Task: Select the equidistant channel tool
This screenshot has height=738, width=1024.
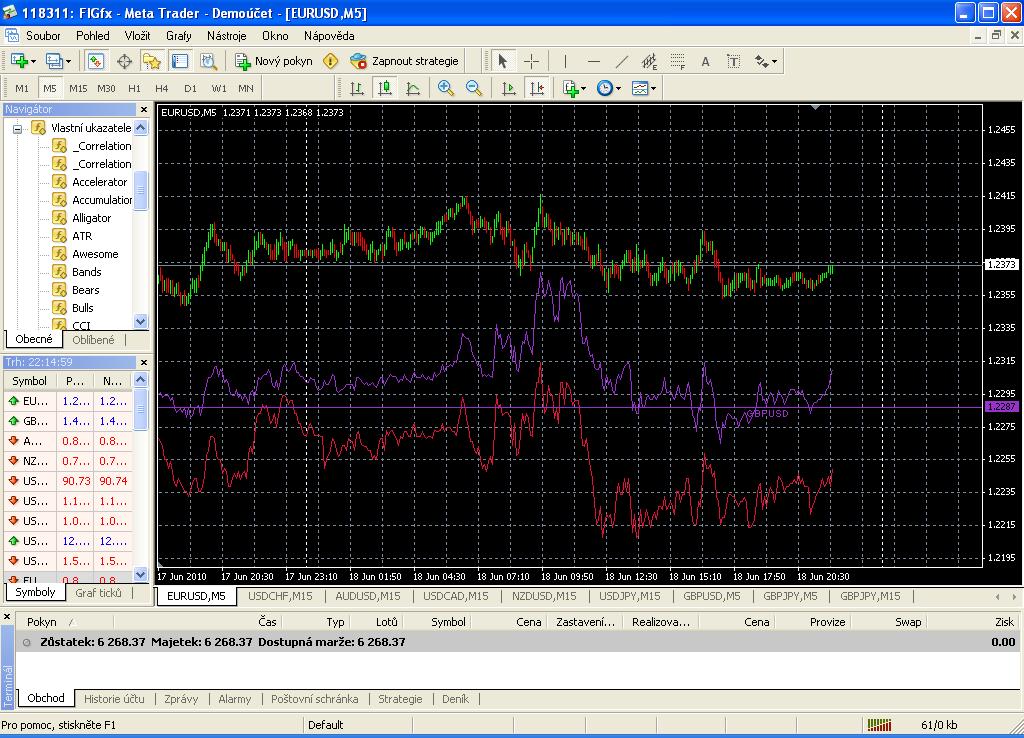Action: coord(649,61)
